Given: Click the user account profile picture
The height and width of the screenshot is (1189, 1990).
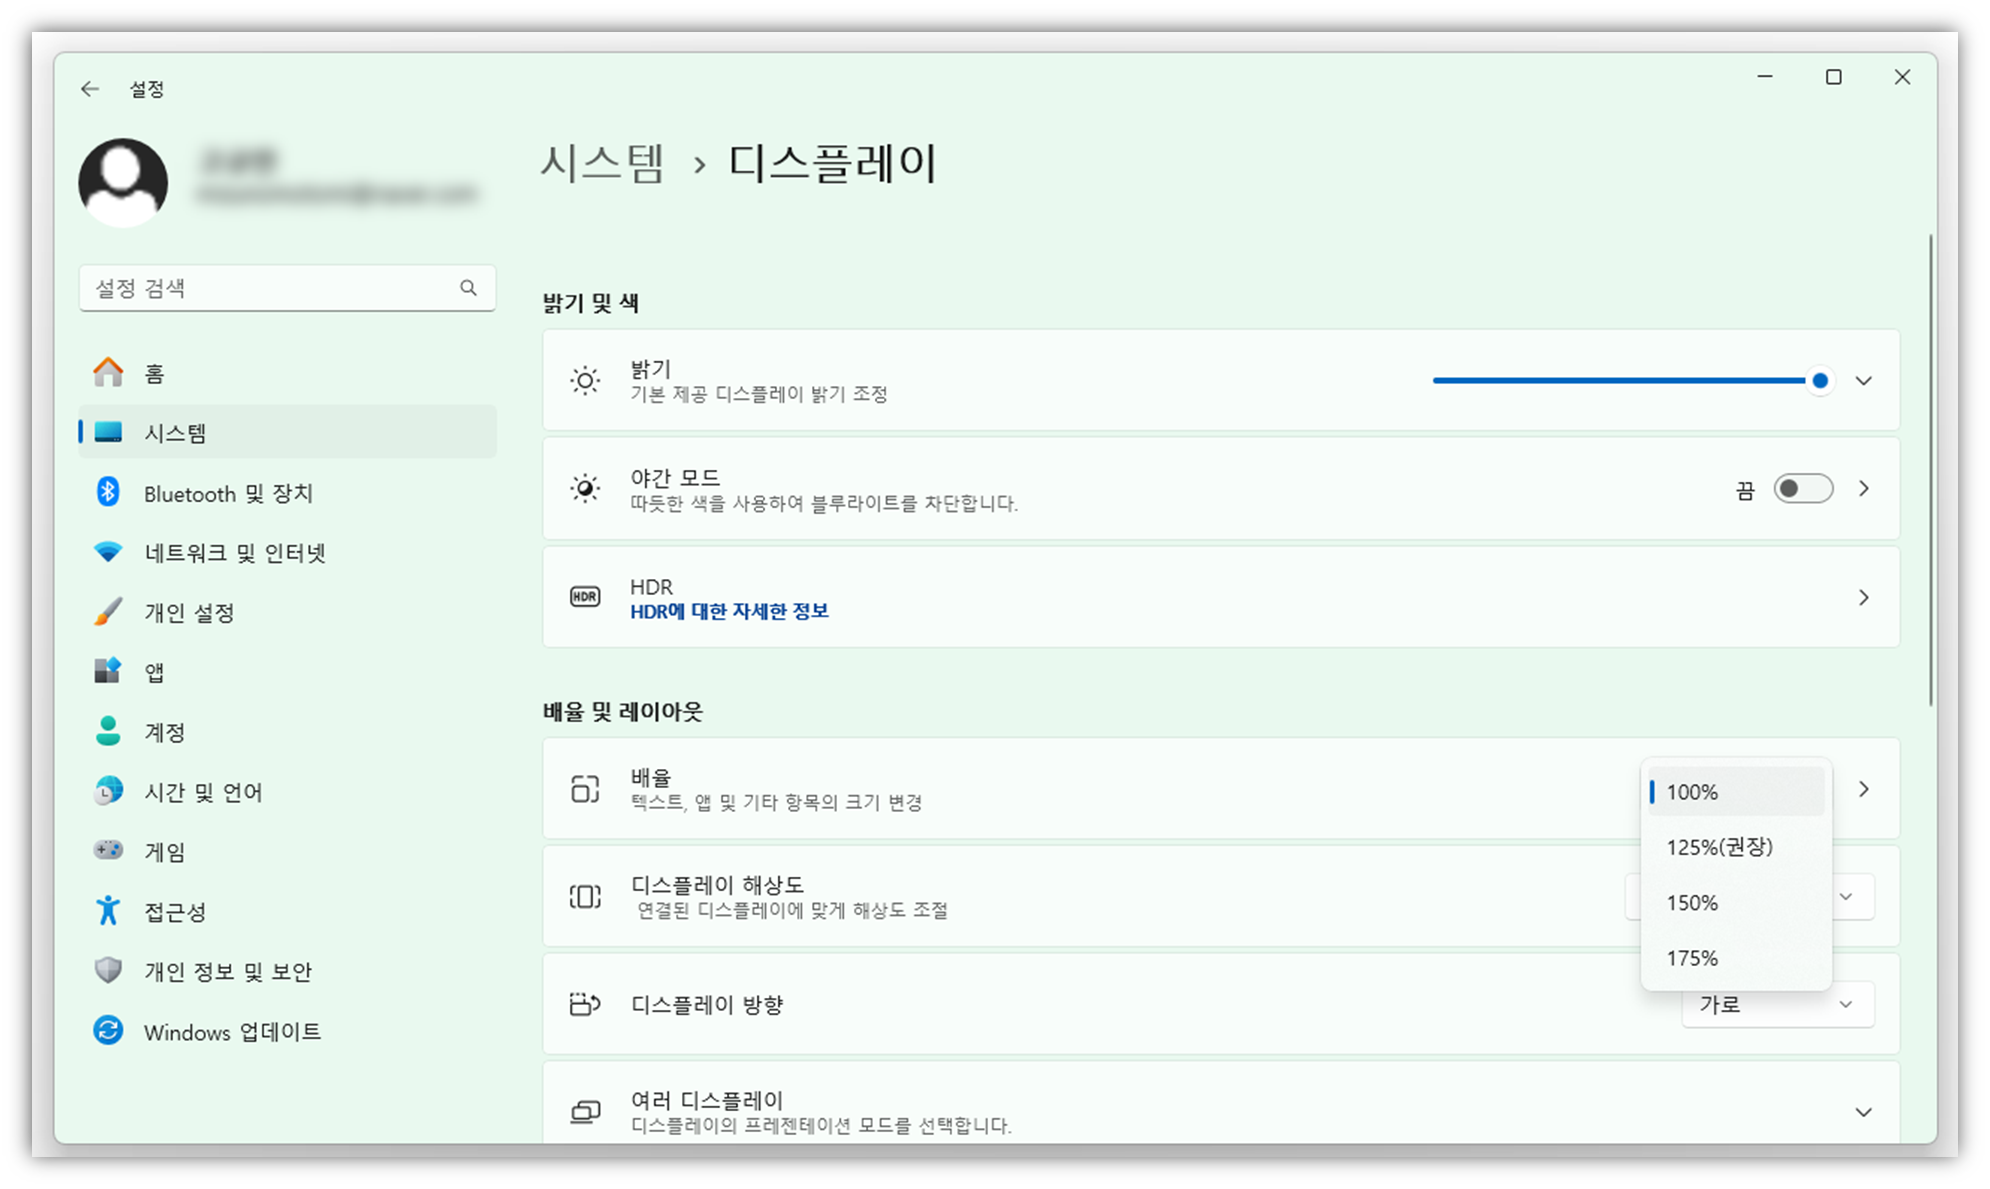Looking at the screenshot, I should [122, 181].
